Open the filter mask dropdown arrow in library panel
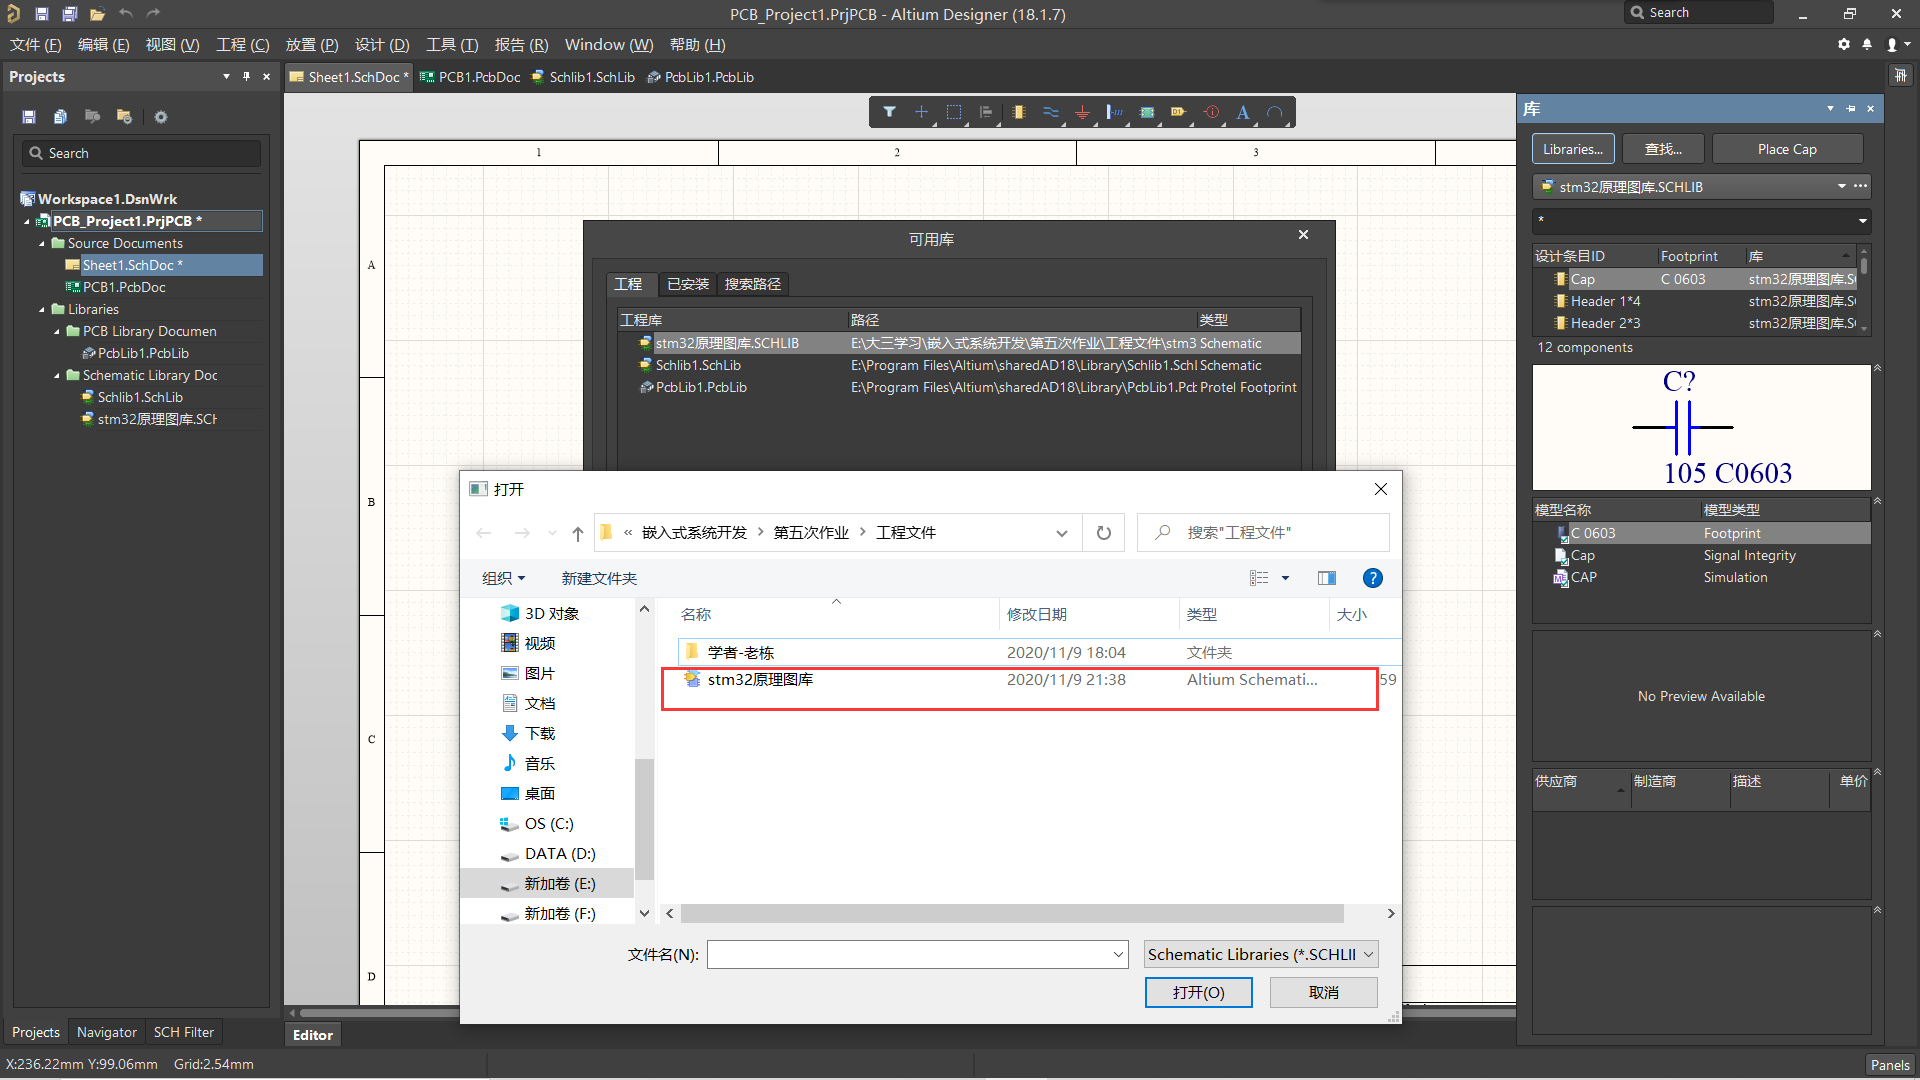This screenshot has height=1080, width=1920. [1862, 221]
